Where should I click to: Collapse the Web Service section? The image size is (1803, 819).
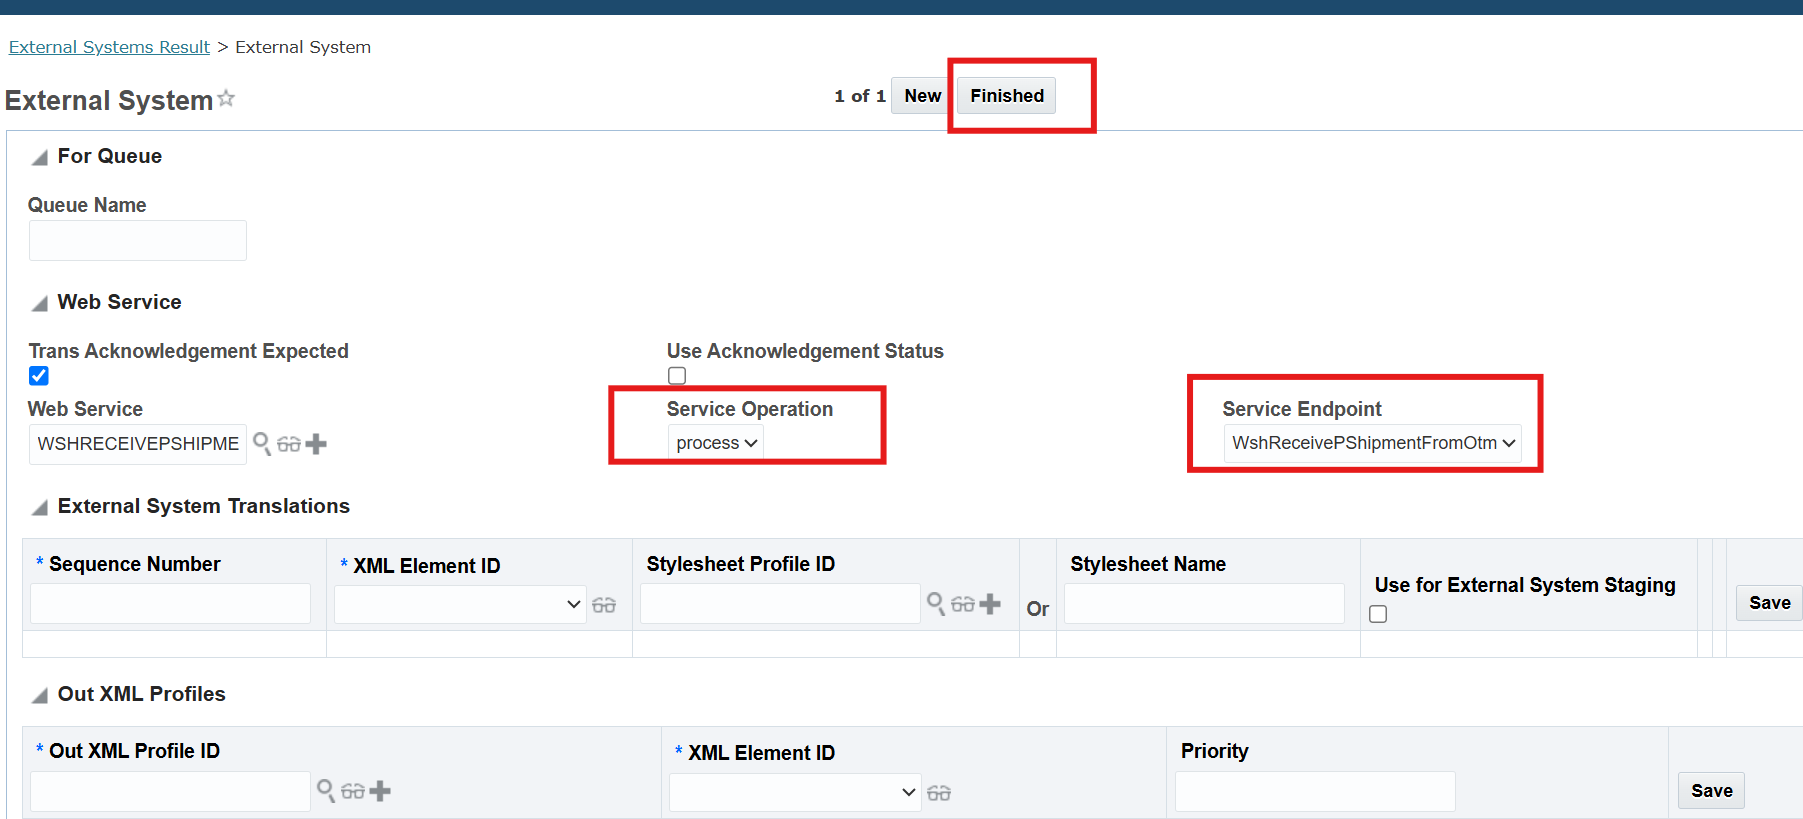point(40,303)
